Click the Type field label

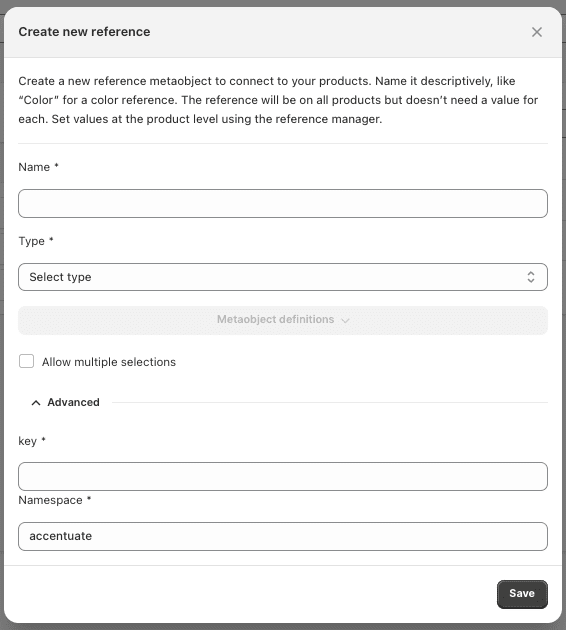pyautogui.click(x=31, y=241)
